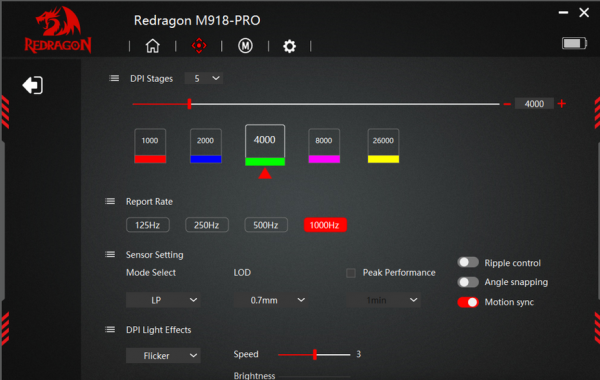
Task: Set report rate to 250Hz
Action: tap(207, 225)
